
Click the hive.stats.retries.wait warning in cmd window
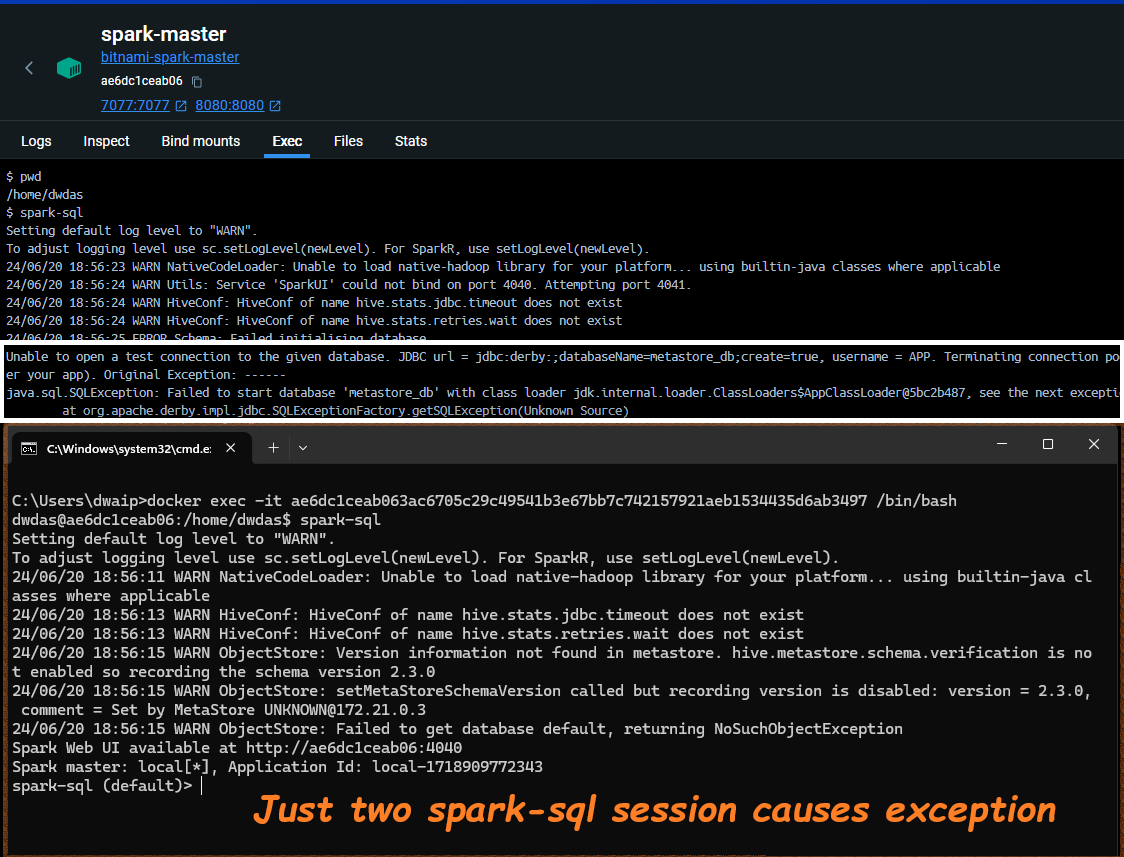coord(408,633)
